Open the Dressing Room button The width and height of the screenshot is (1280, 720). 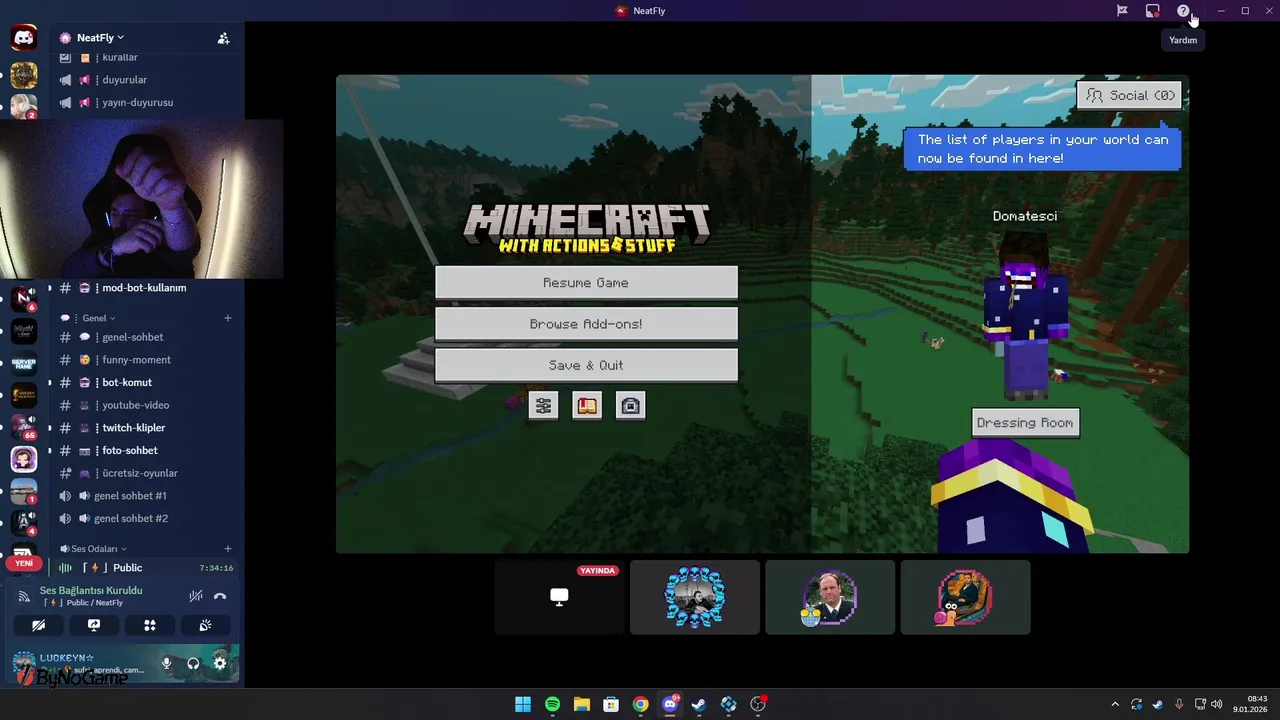click(1025, 423)
